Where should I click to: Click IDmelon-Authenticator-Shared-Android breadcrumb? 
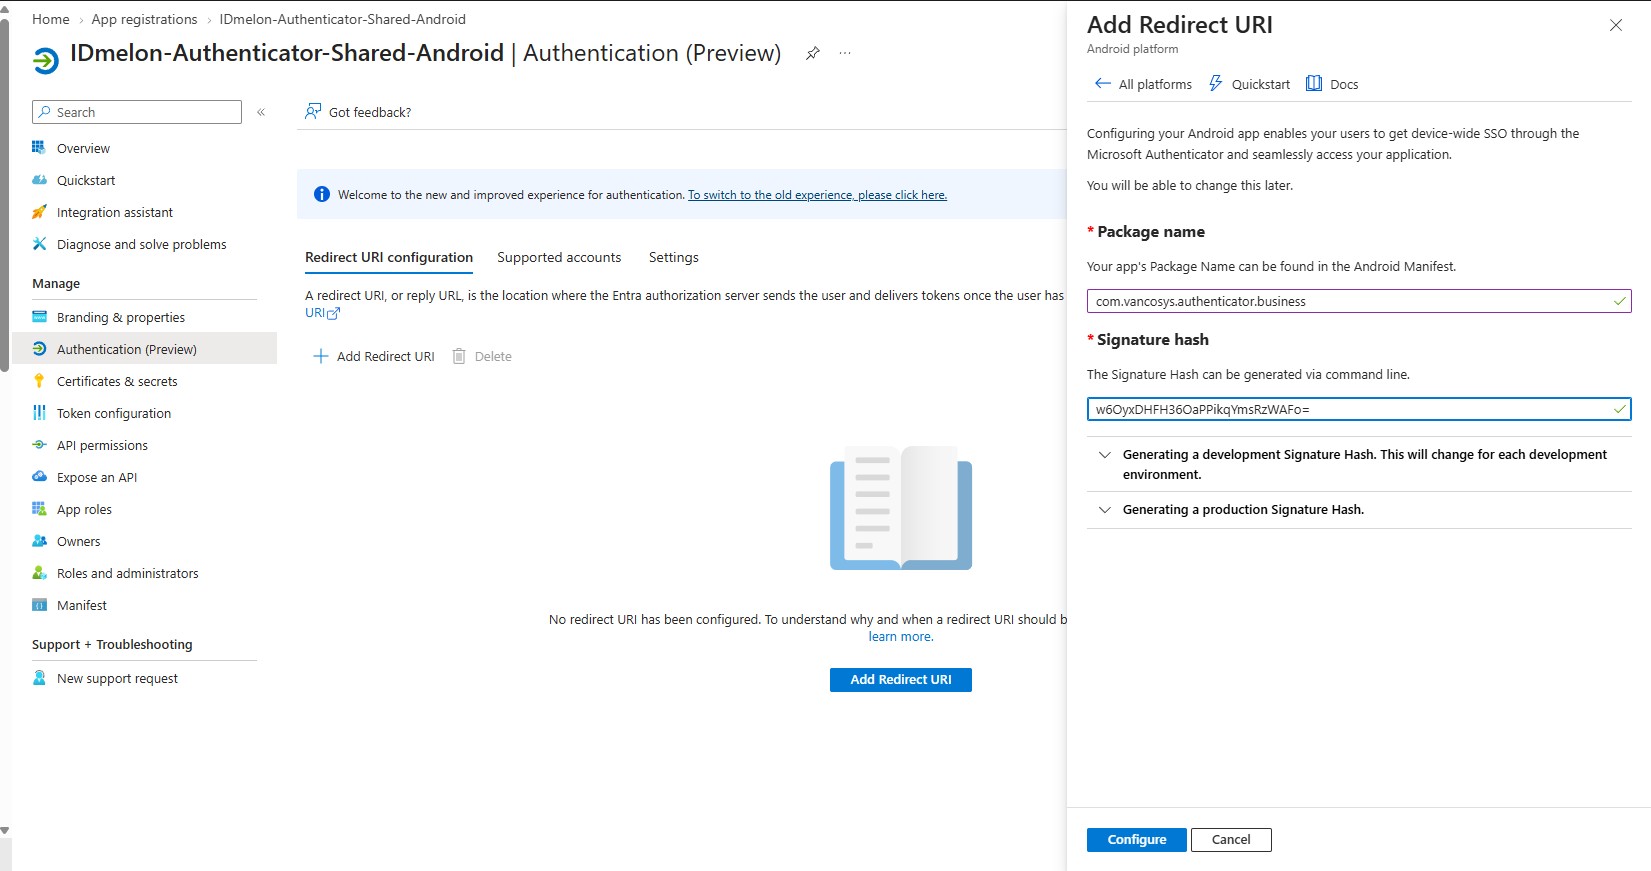point(342,19)
